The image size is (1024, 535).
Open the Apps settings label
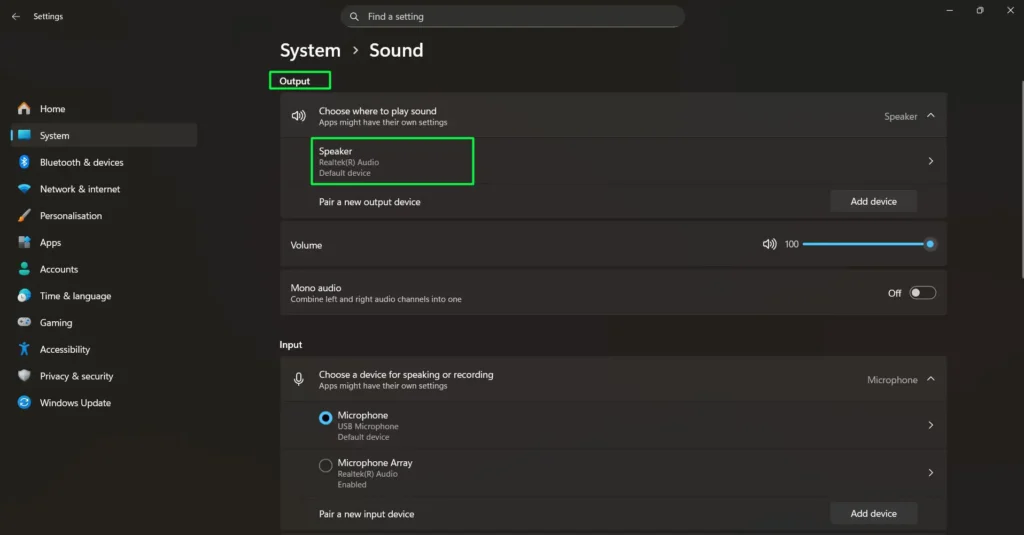pyautogui.click(x=50, y=242)
